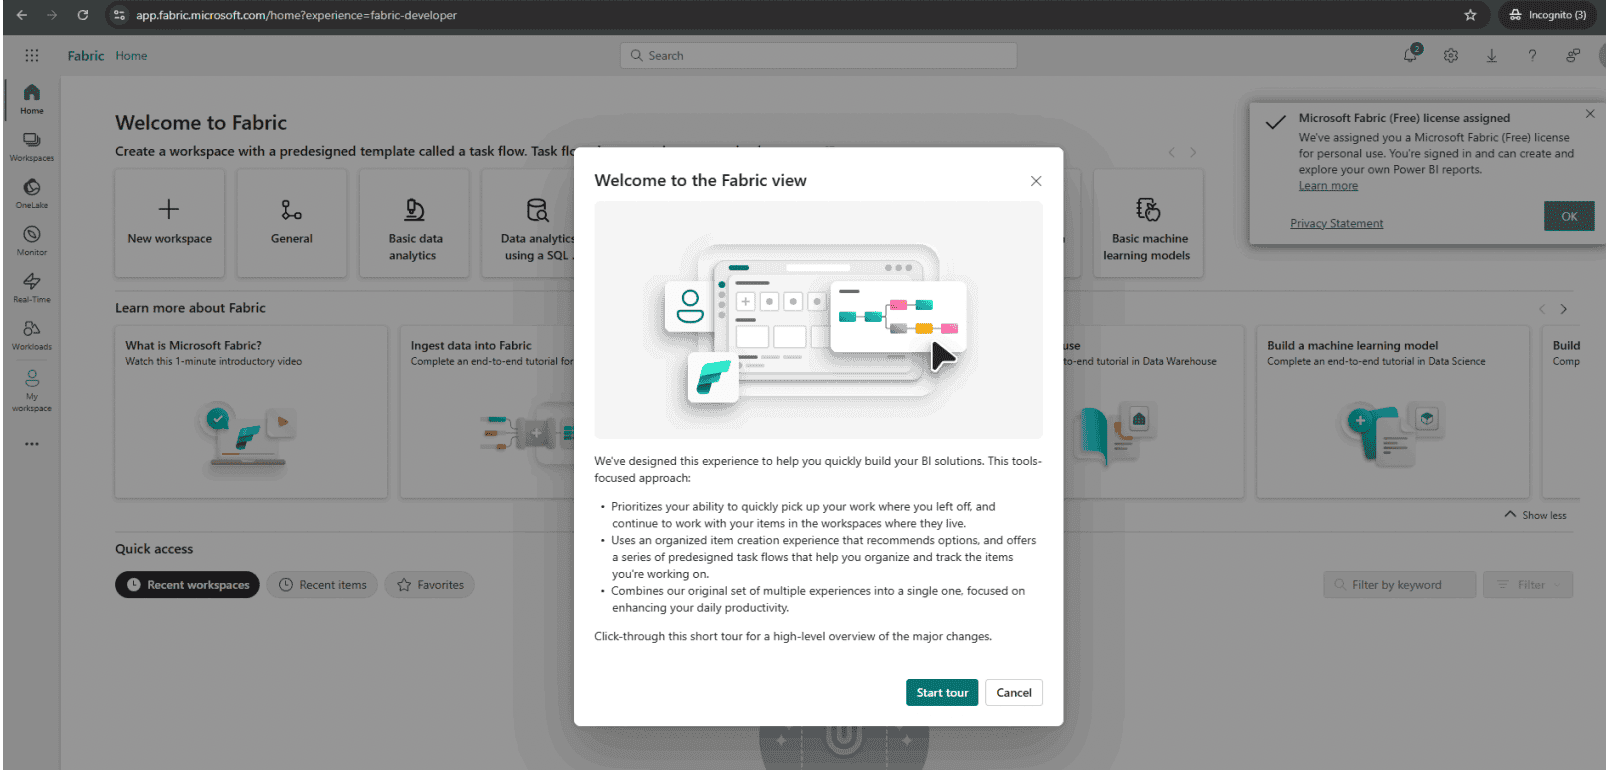This screenshot has width=1606, height=770.
Task: Collapse section using Show less
Action: pyautogui.click(x=1536, y=515)
